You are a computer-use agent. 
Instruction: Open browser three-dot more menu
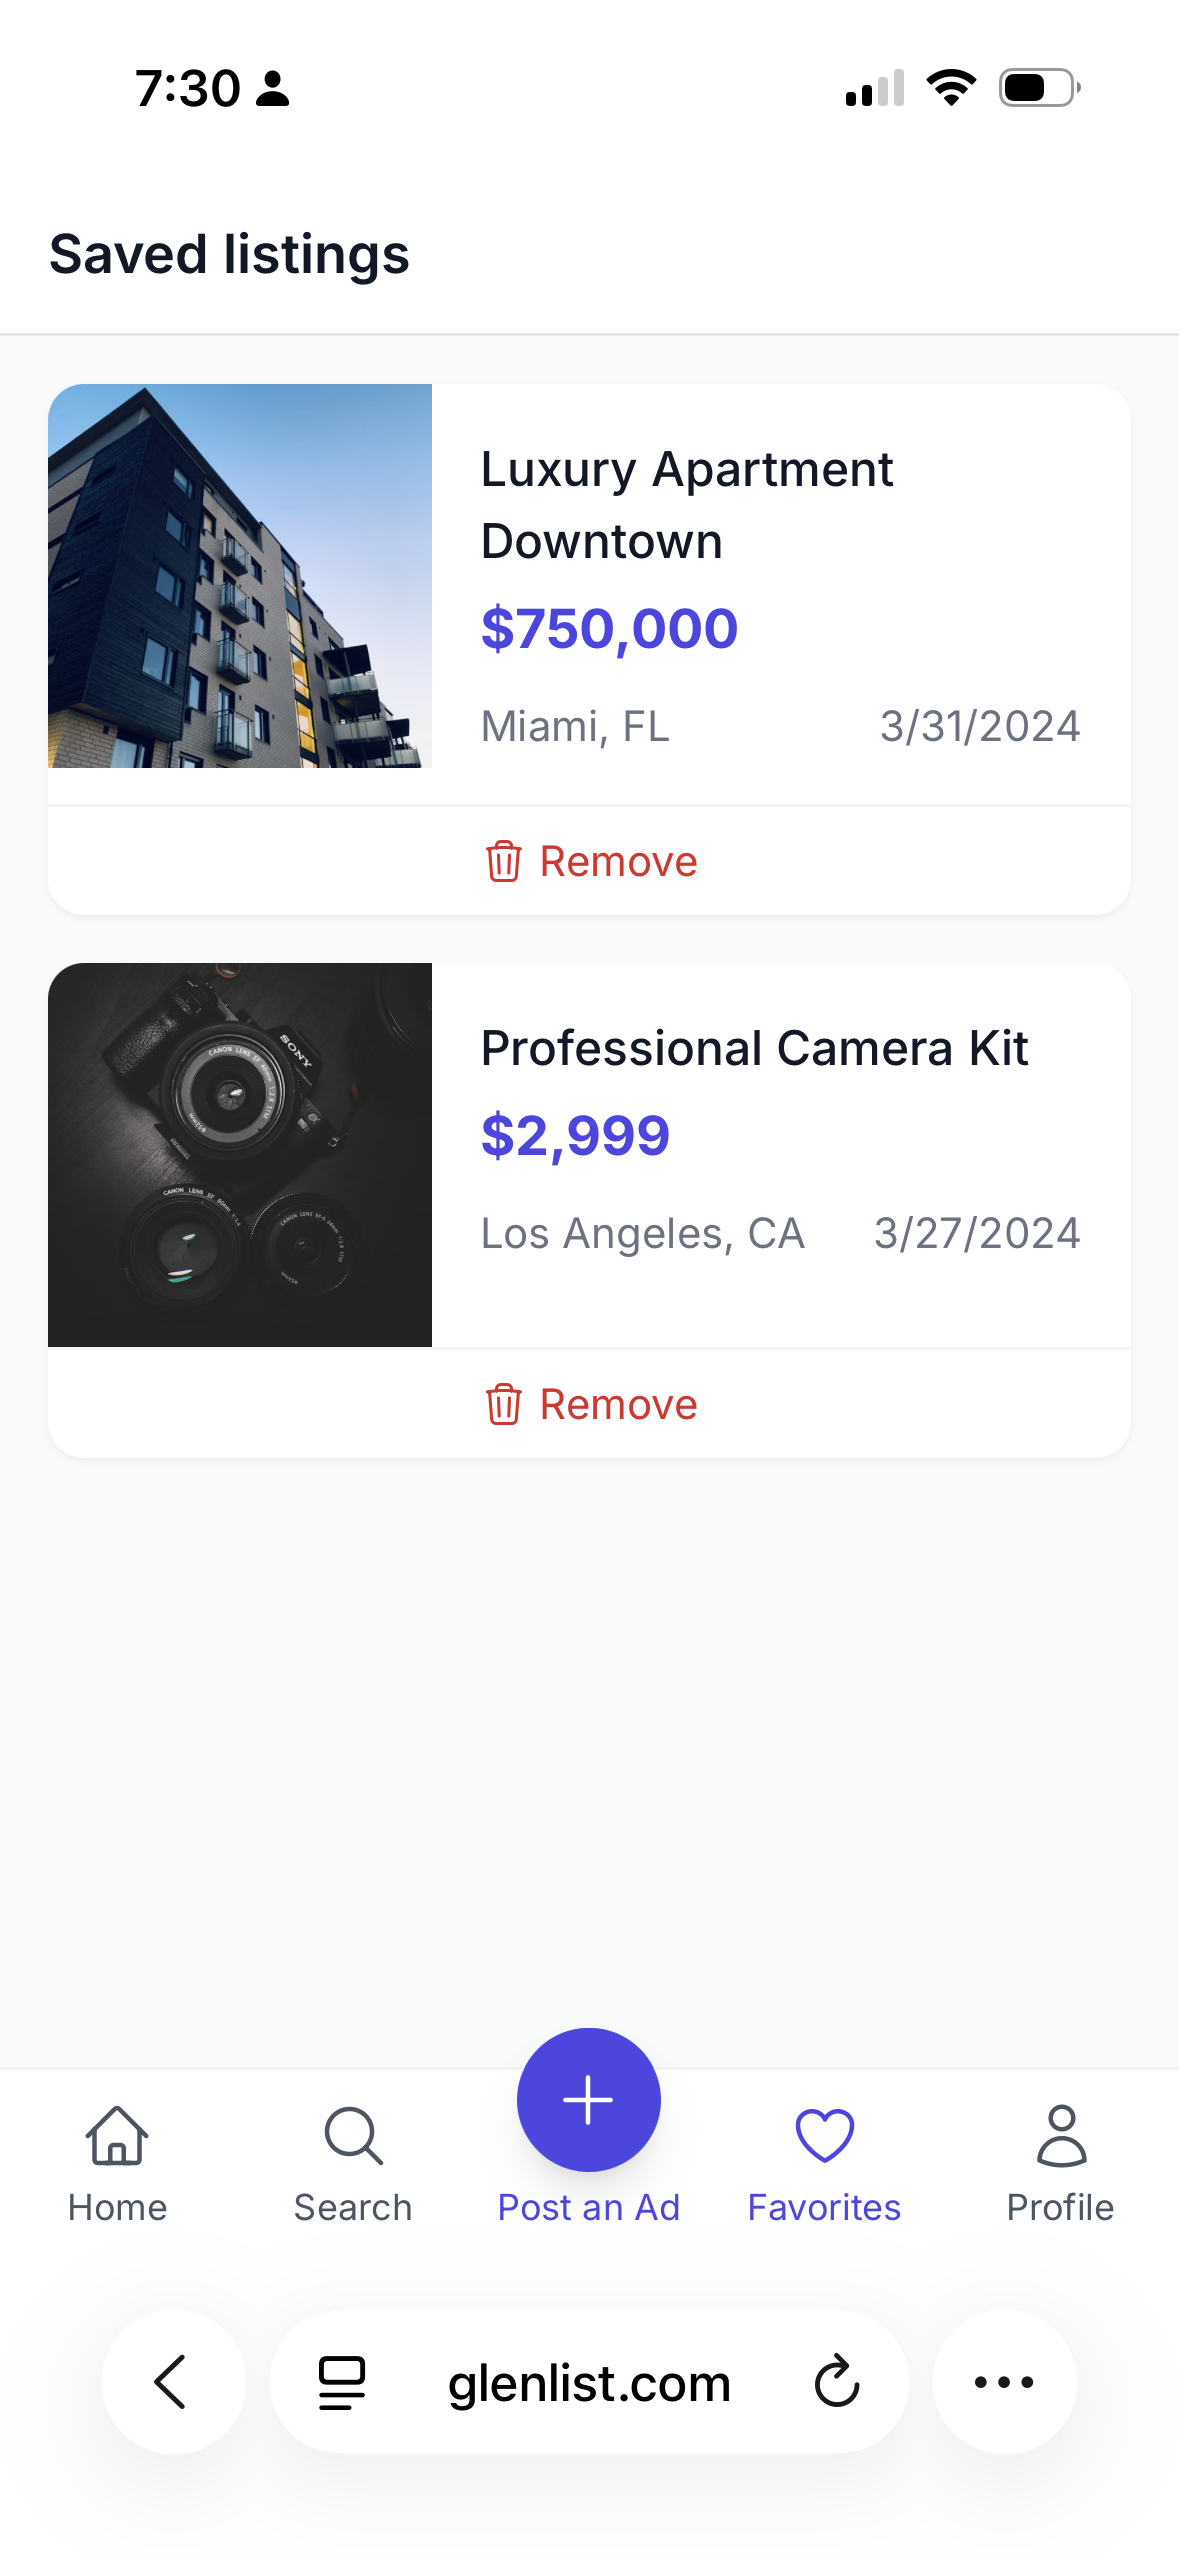coord(1004,2381)
